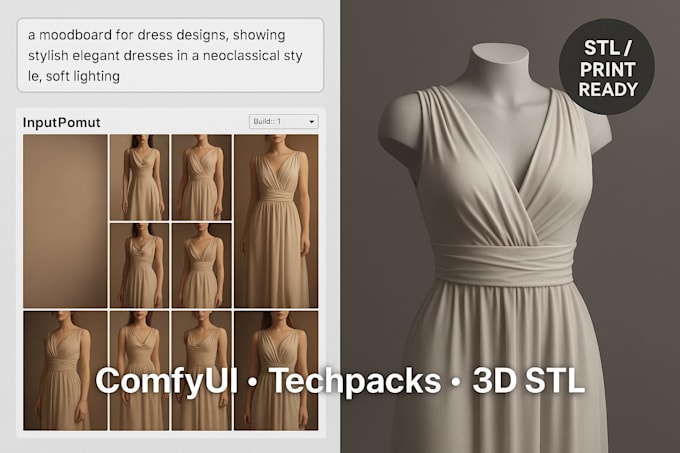Click the STL / PRINT READY badge
Image resolution: width=680 pixels, height=453 pixels.
click(607, 67)
